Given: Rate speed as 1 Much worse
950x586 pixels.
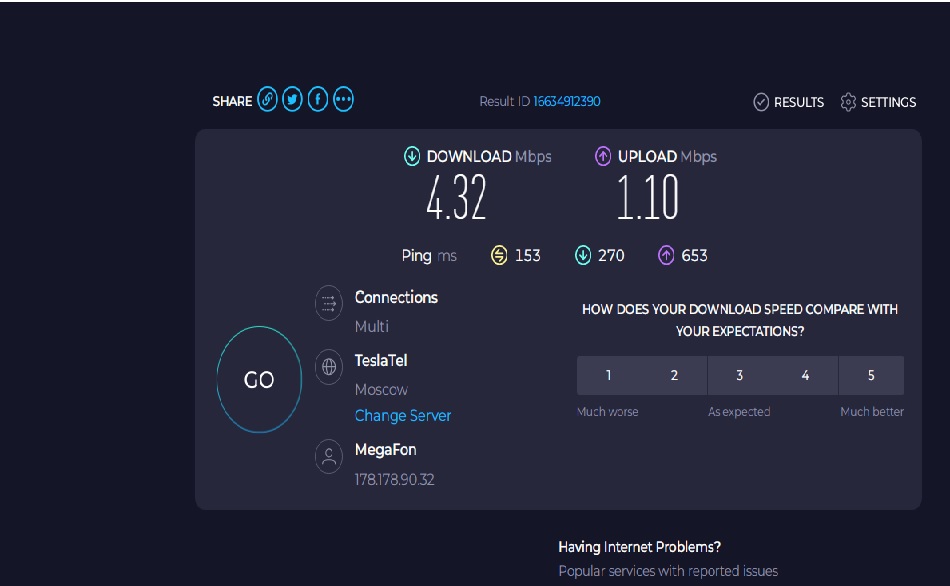Looking at the screenshot, I should [609, 376].
